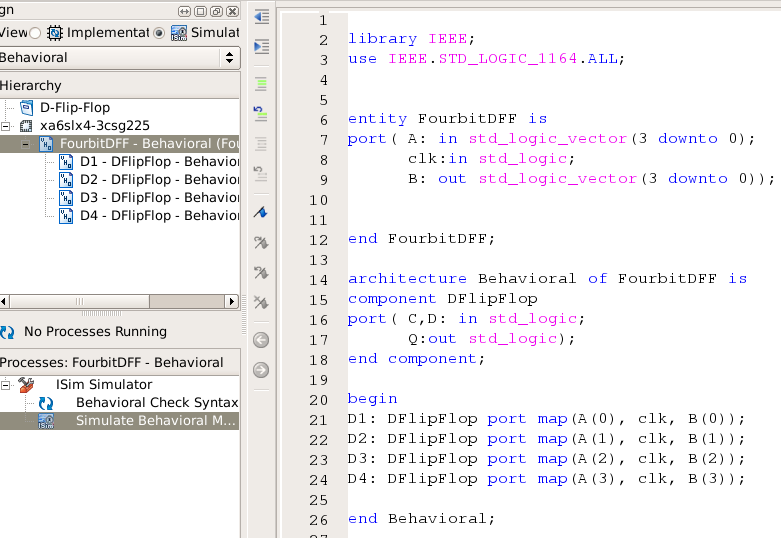Select D4 - DFlipFlop hierarchy row

(x=159, y=216)
